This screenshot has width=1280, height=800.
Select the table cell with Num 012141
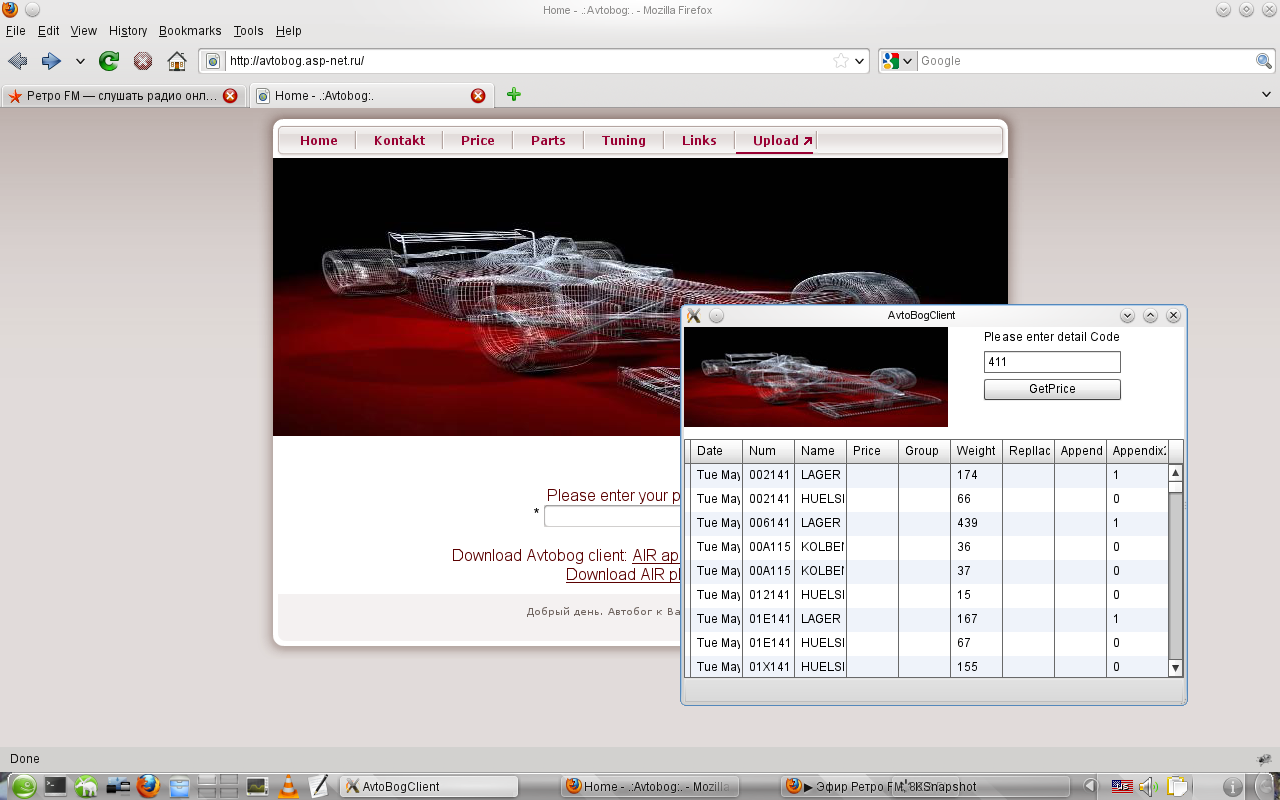coord(768,595)
